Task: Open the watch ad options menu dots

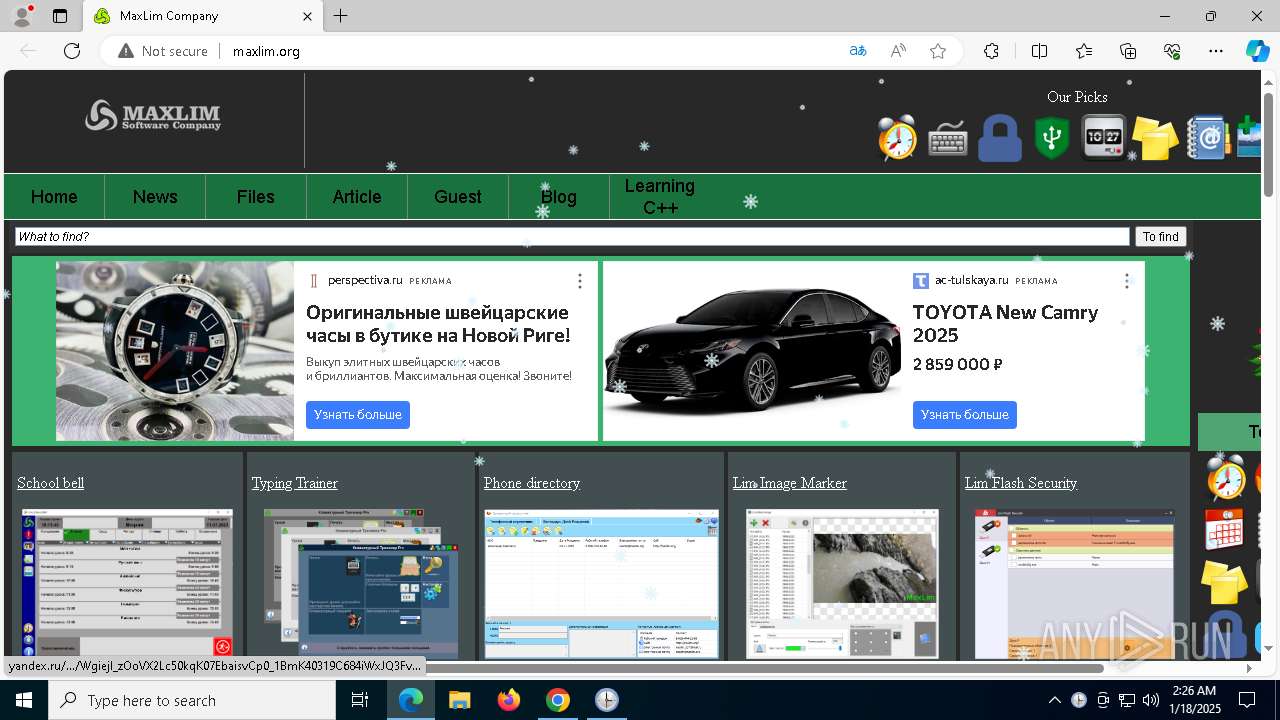Action: 579,281
